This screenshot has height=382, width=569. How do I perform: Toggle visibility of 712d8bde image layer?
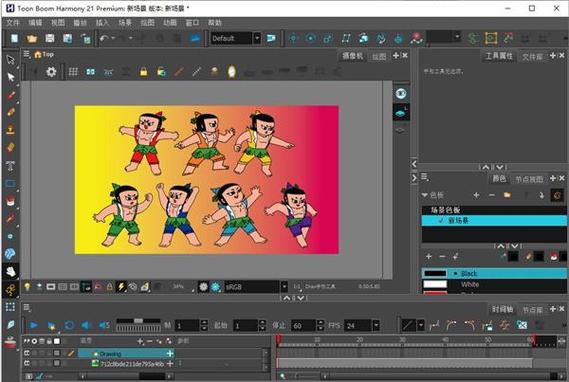point(27,363)
